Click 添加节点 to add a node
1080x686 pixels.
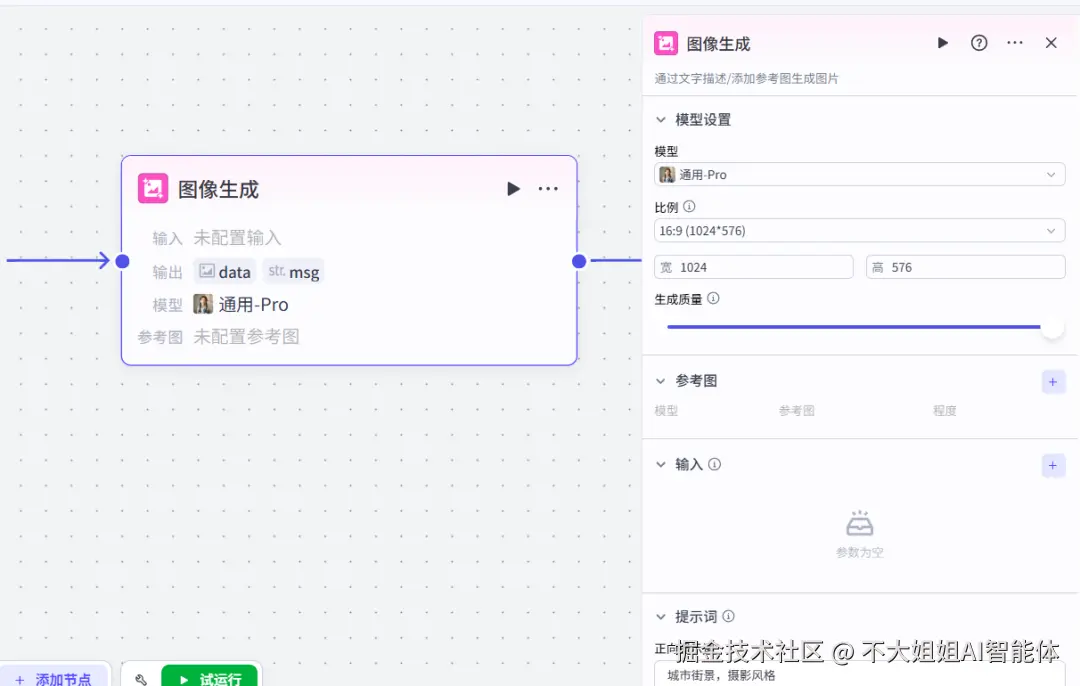coord(55,678)
